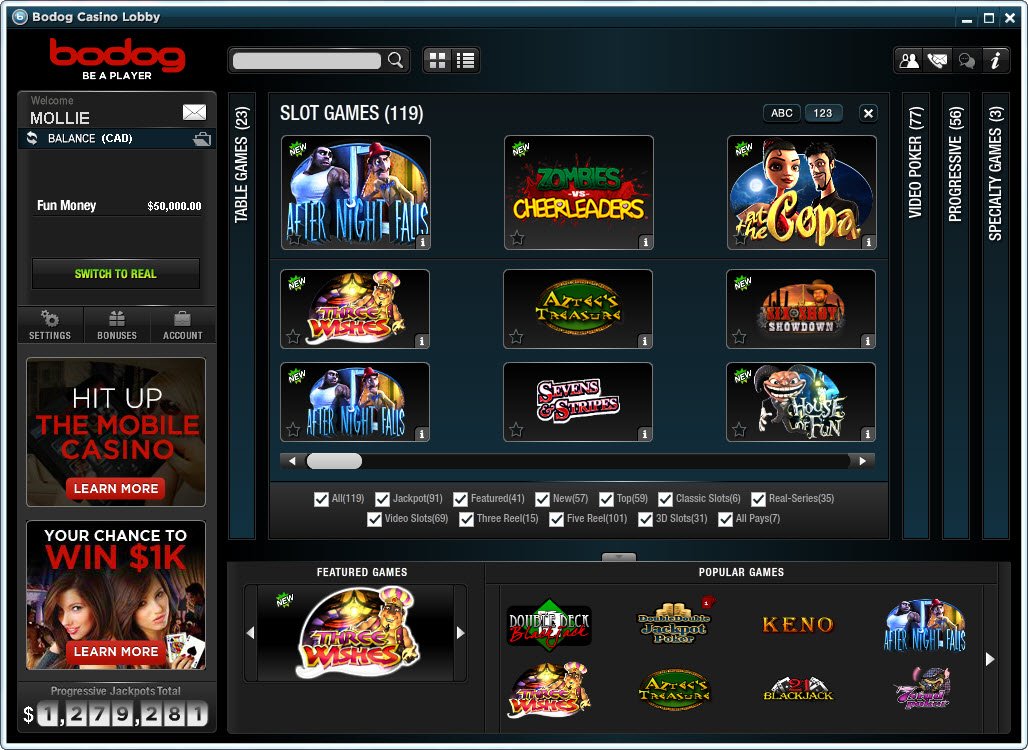Switch to list view layout
The image size is (1028, 750).
tap(465, 60)
